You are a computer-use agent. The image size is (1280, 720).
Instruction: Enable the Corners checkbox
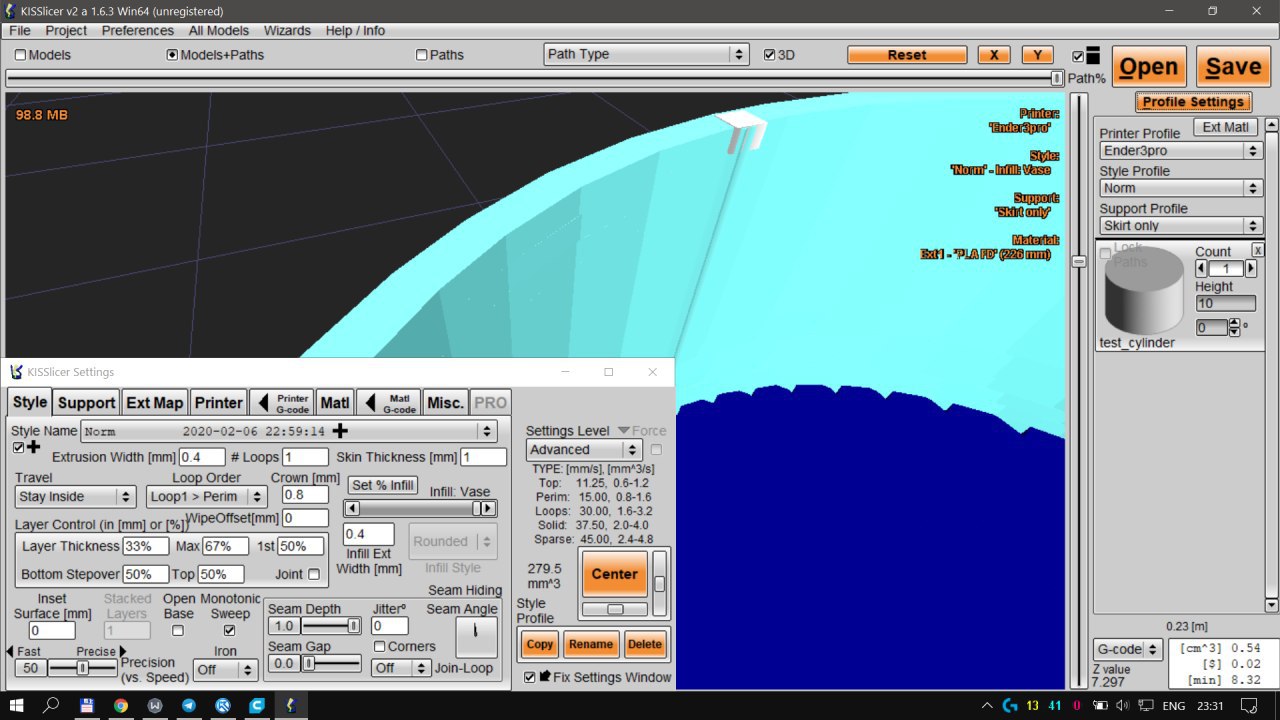click(379, 646)
